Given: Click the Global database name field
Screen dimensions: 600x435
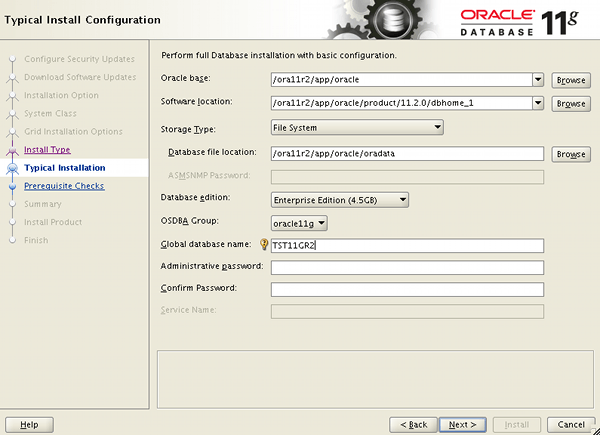Looking at the screenshot, I should click(x=407, y=246).
